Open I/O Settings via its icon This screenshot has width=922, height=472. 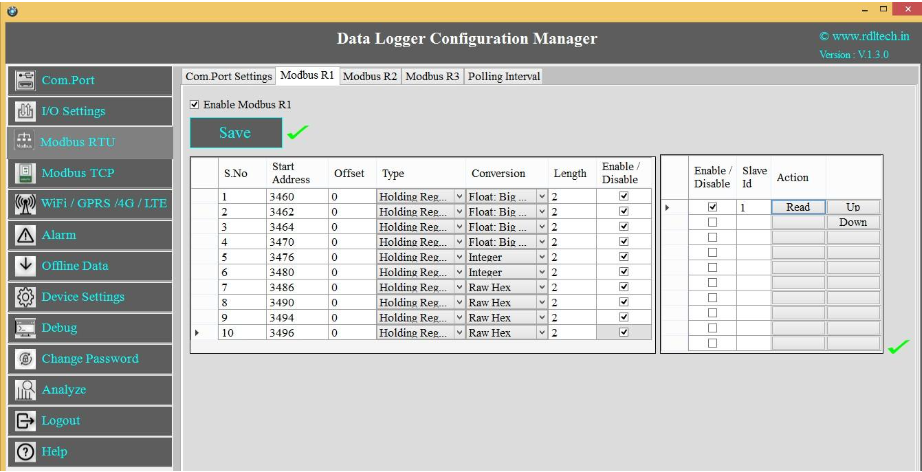pos(25,111)
